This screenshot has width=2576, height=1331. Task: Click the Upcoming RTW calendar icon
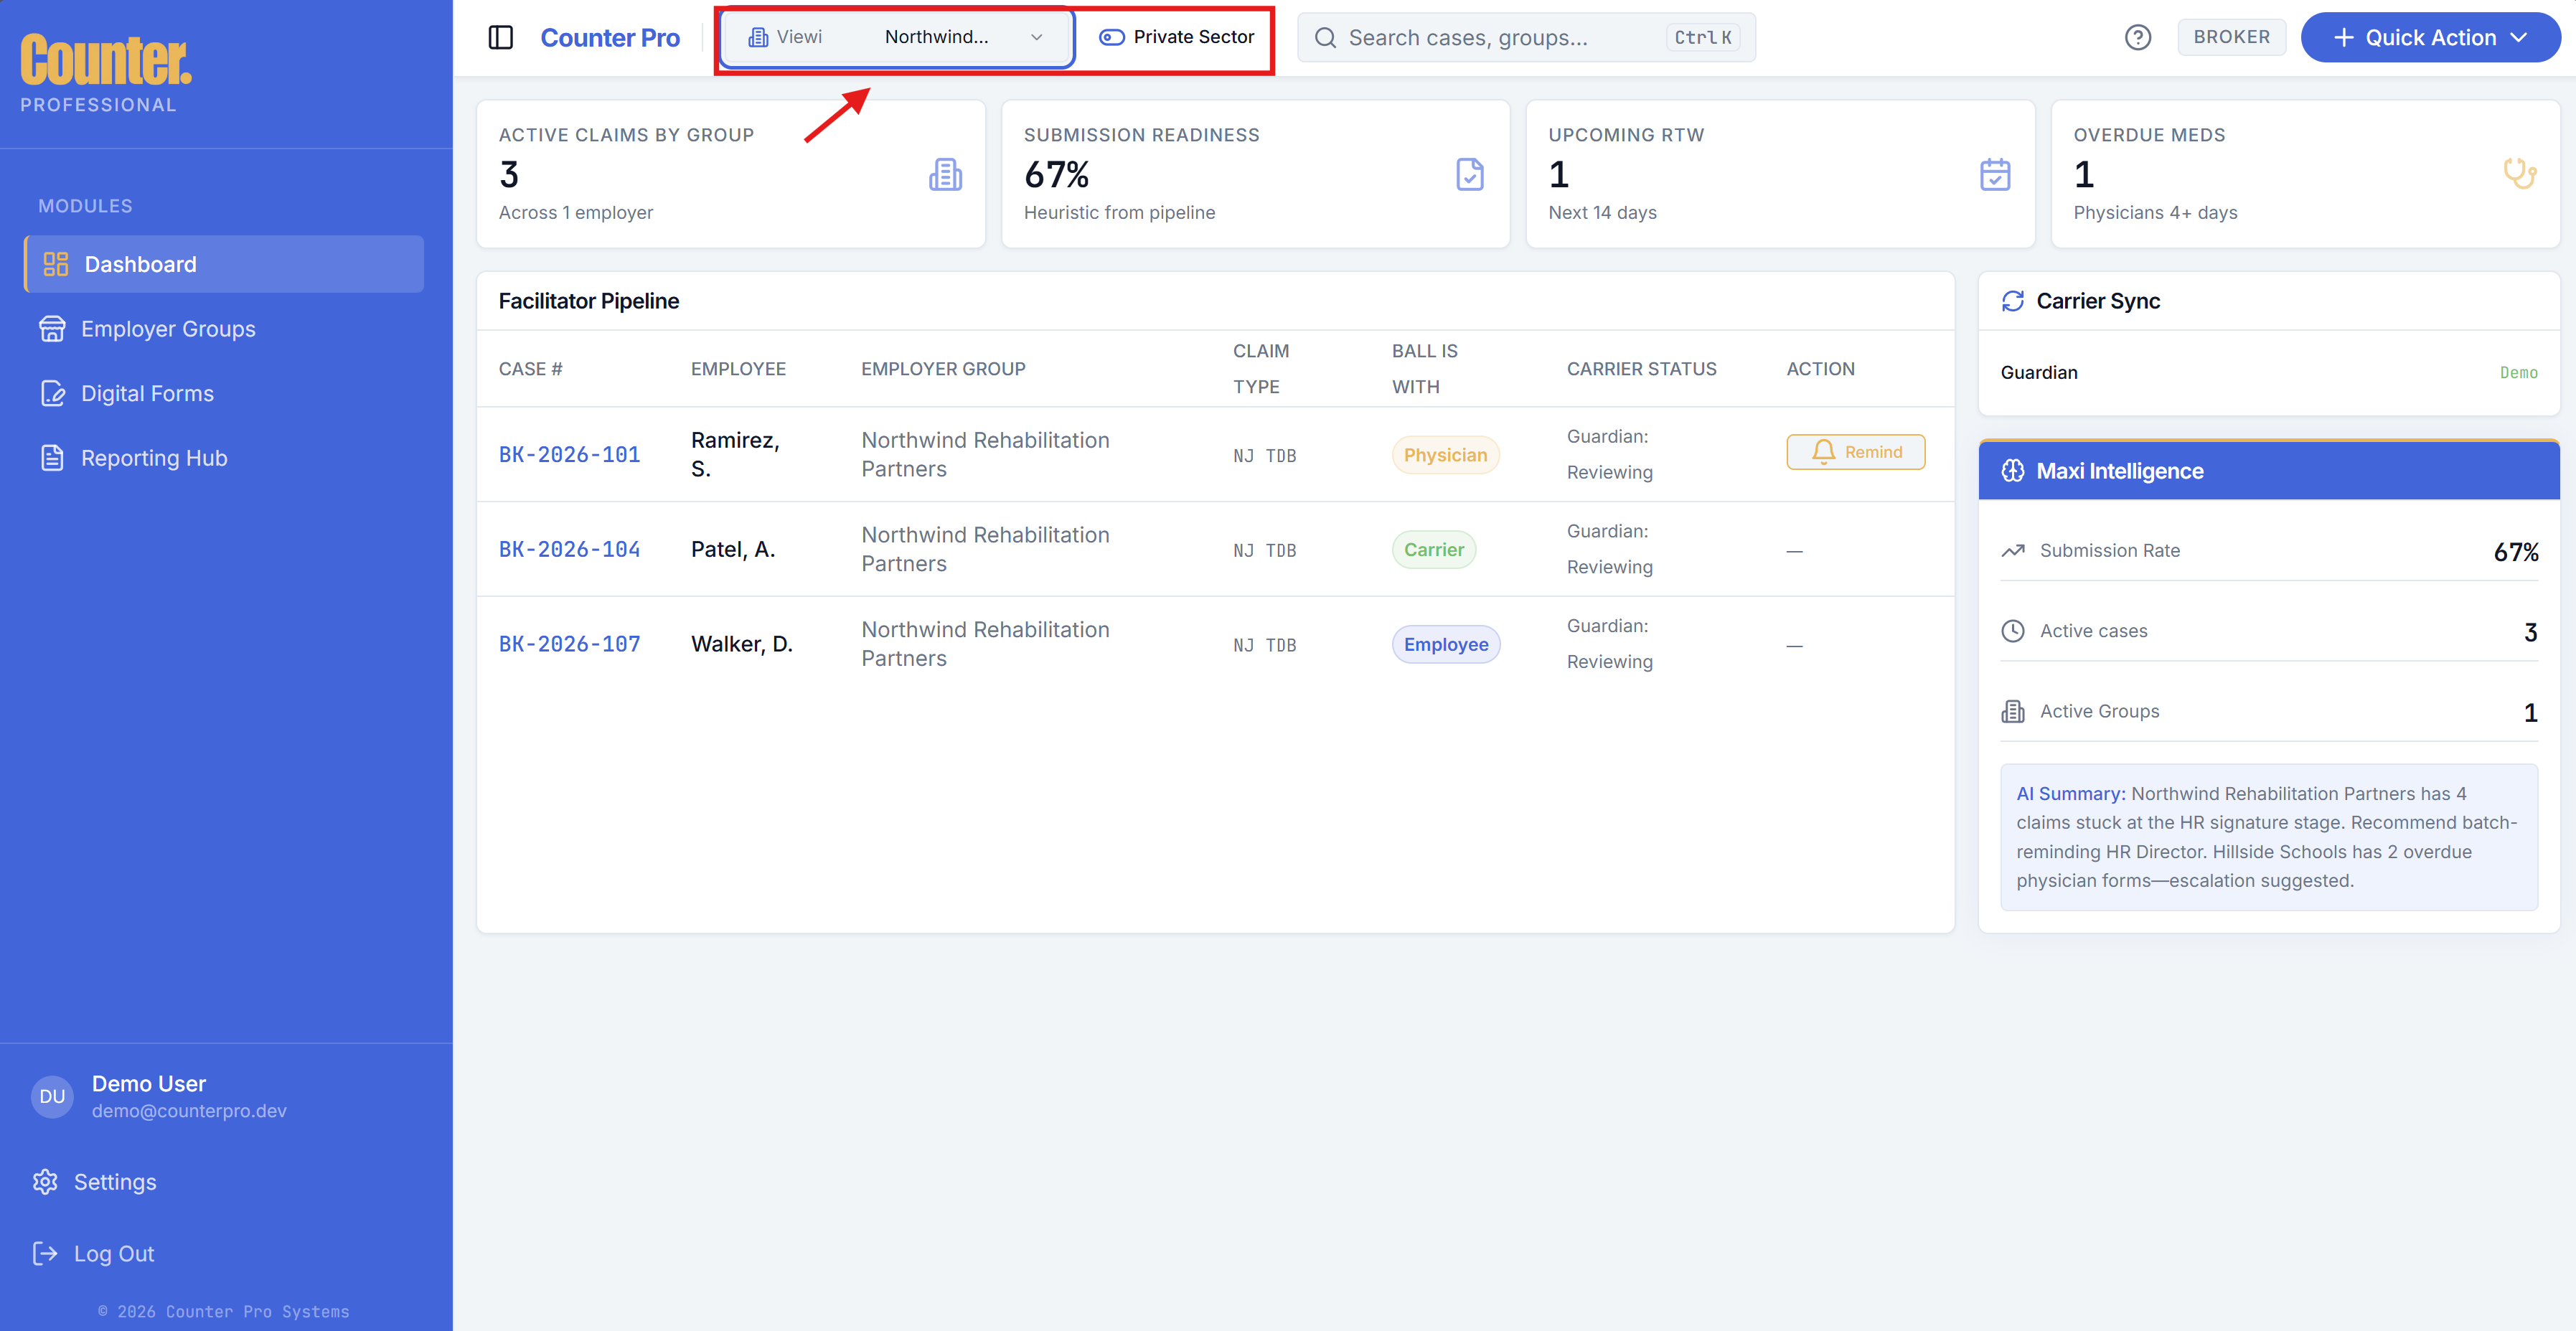pyautogui.click(x=1995, y=174)
